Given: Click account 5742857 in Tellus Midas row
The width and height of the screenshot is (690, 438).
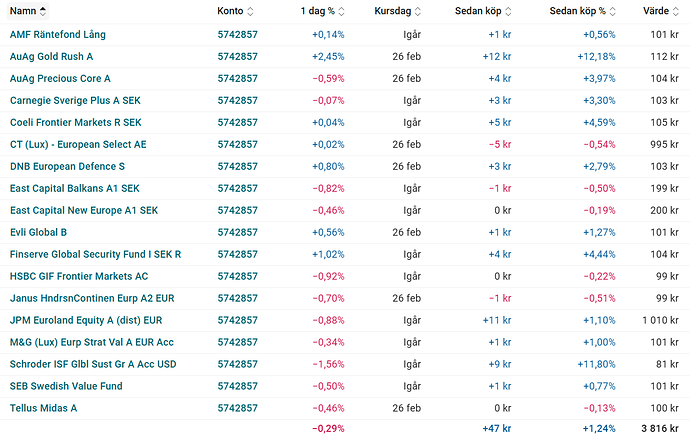Looking at the screenshot, I should pyautogui.click(x=238, y=408).
